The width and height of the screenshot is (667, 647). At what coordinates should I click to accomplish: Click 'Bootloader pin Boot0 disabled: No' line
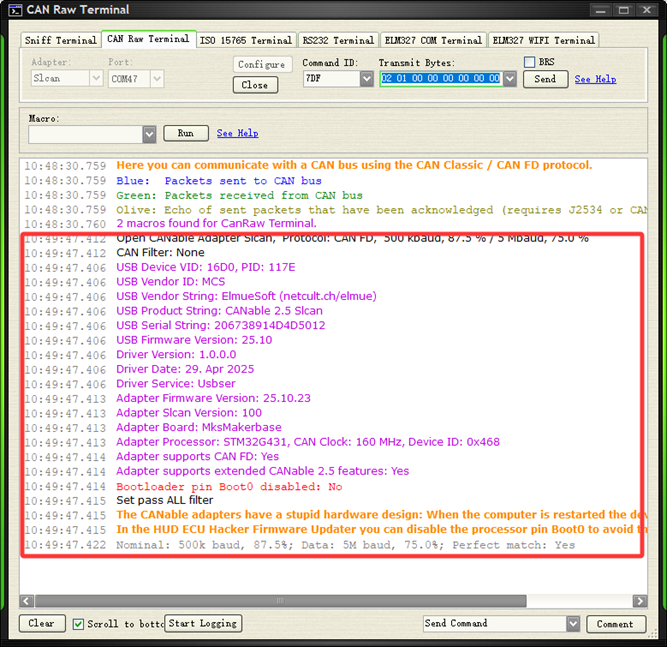coord(229,487)
